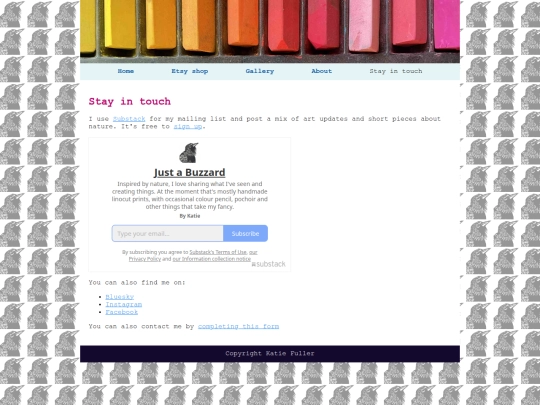
Task: Open the Etsy shop link
Action: point(190,71)
